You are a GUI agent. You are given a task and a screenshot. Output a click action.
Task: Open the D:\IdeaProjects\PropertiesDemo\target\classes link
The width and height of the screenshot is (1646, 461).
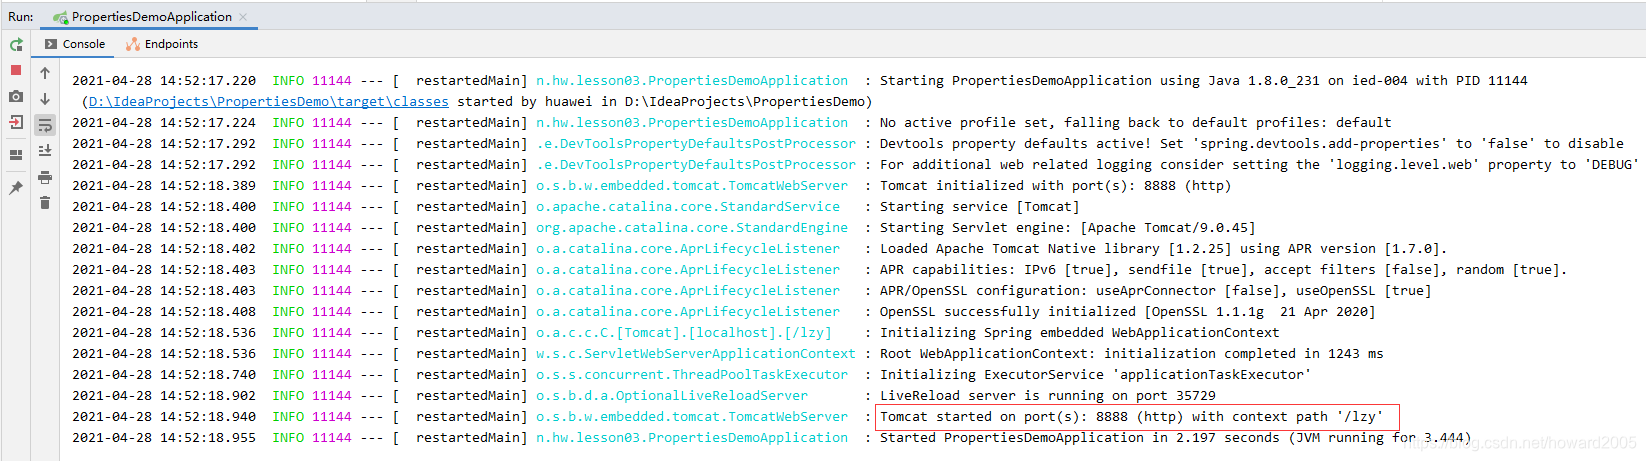tap(268, 101)
